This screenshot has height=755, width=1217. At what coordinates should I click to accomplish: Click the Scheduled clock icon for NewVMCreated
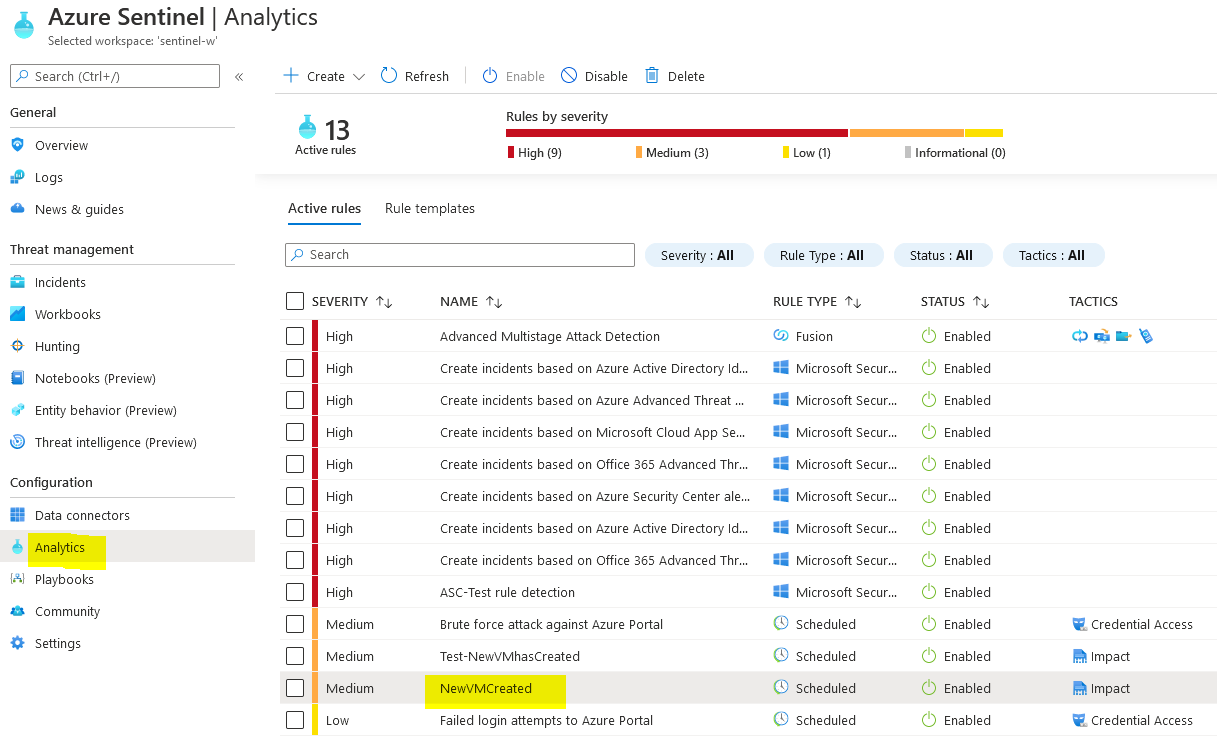(x=781, y=688)
